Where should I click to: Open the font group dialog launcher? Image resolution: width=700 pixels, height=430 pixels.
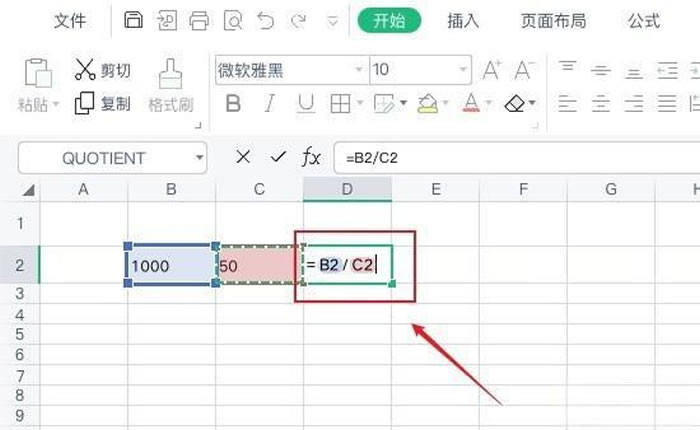click(534, 126)
